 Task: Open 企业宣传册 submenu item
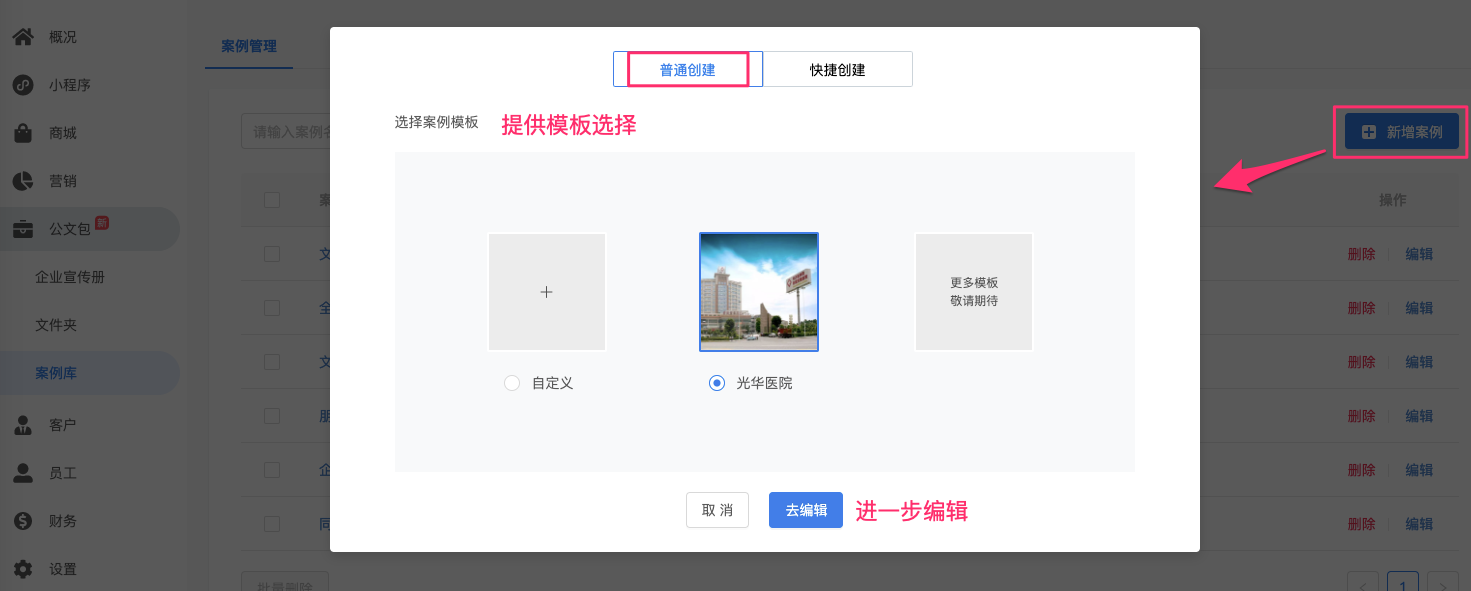pyautogui.click(x=70, y=277)
